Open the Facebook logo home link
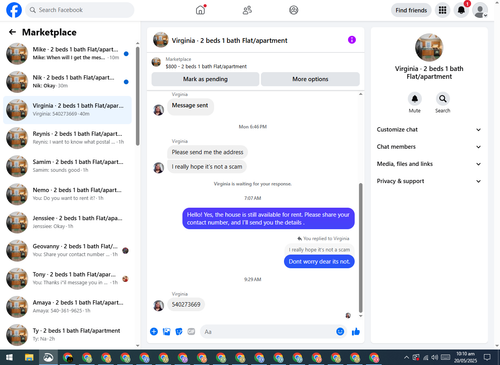Viewport: 500px width, 365px height. click(14, 10)
